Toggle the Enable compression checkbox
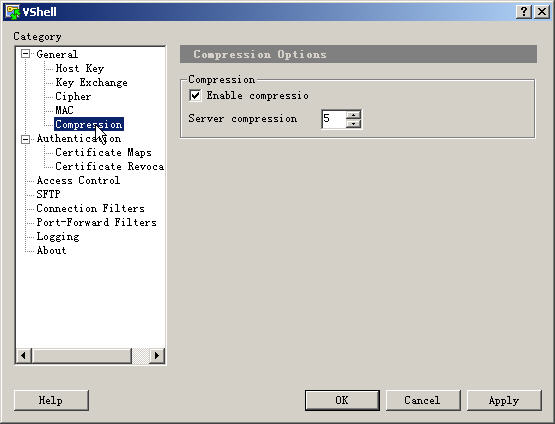The image size is (555, 424). [195, 96]
